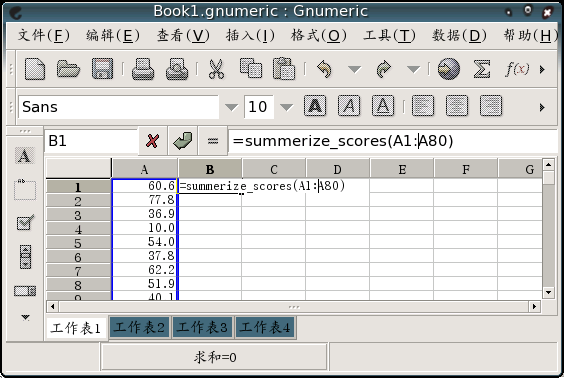Show more format toolbar items
Screen dimensions: 564x378
pos(542,107)
